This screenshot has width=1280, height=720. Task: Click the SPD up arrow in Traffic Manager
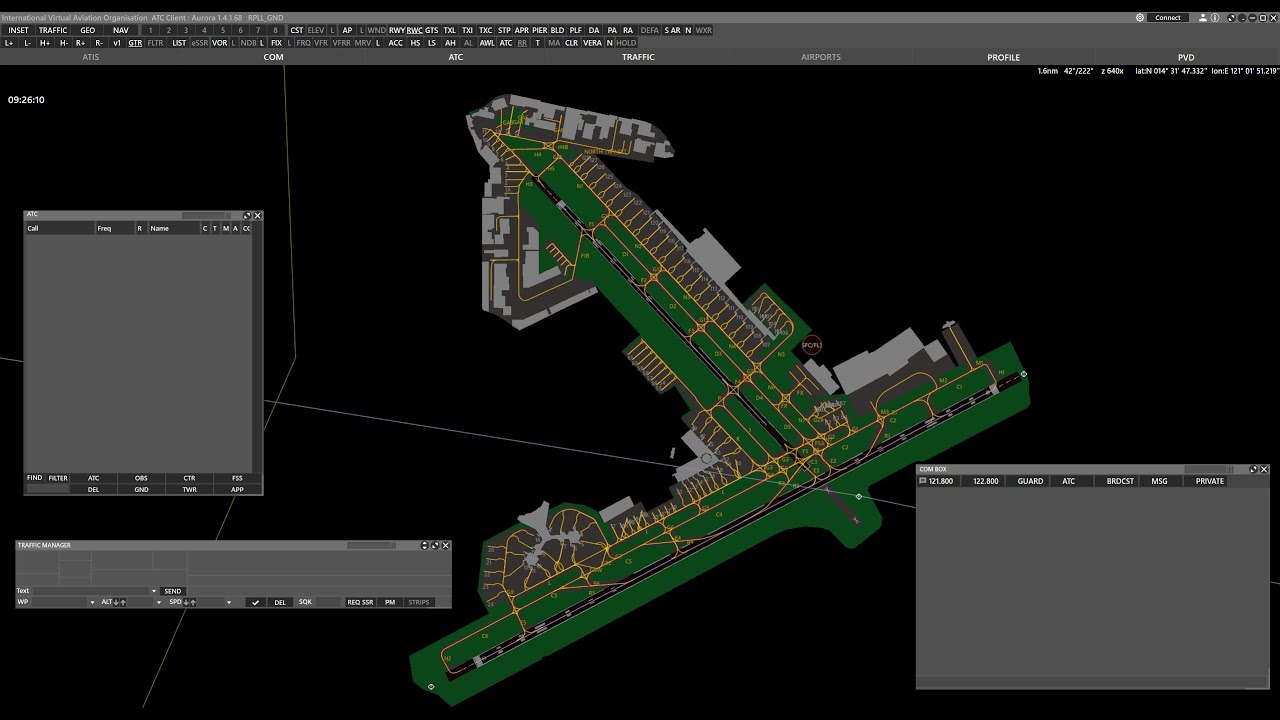pyautogui.click(x=193, y=603)
